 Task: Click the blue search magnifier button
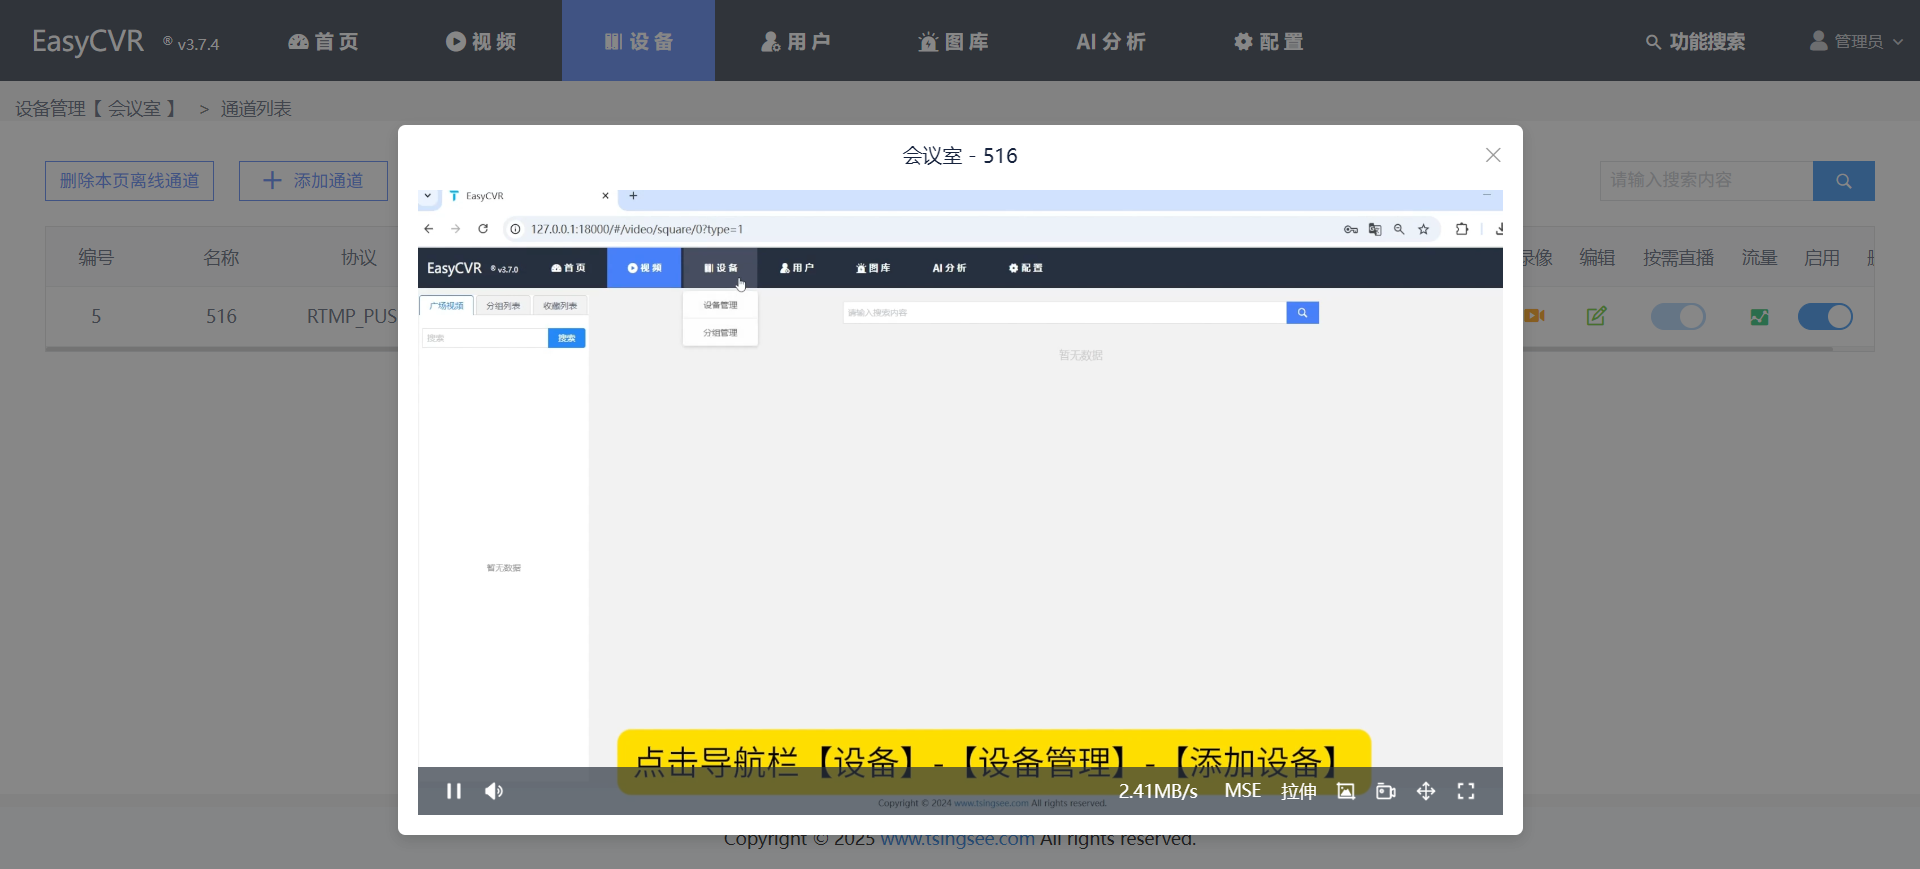tap(1843, 181)
